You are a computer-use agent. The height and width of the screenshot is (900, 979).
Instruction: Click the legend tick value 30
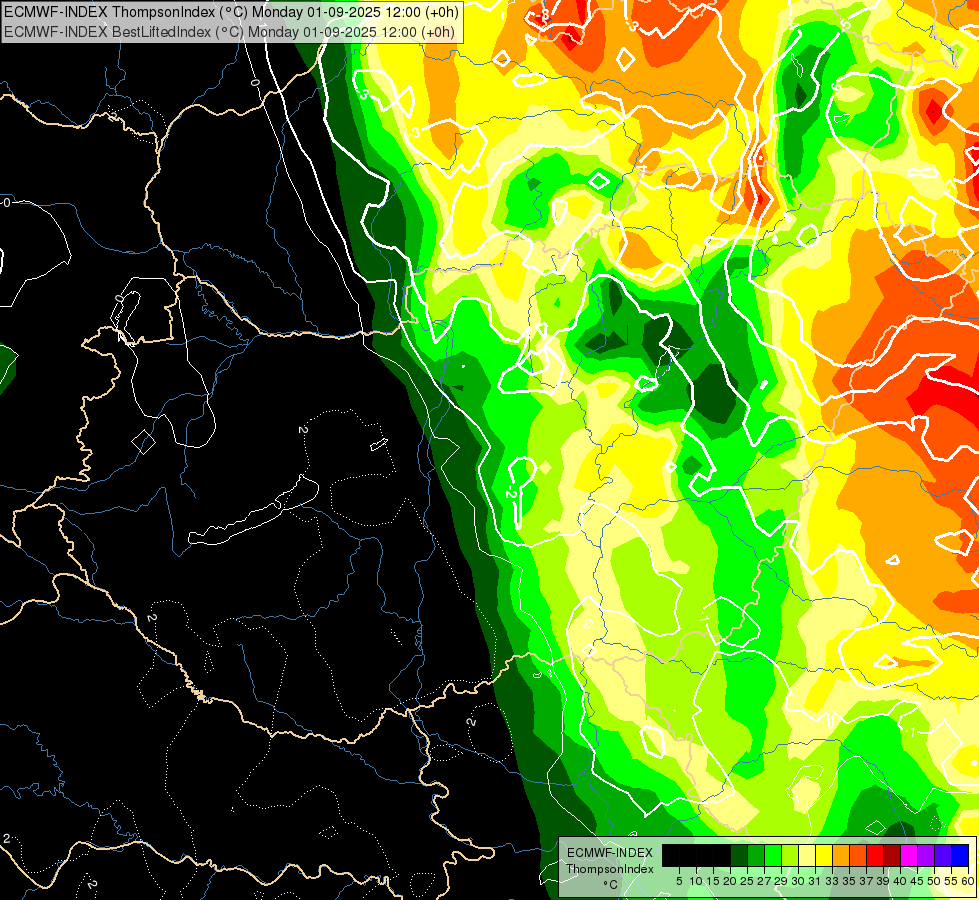click(x=799, y=881)
